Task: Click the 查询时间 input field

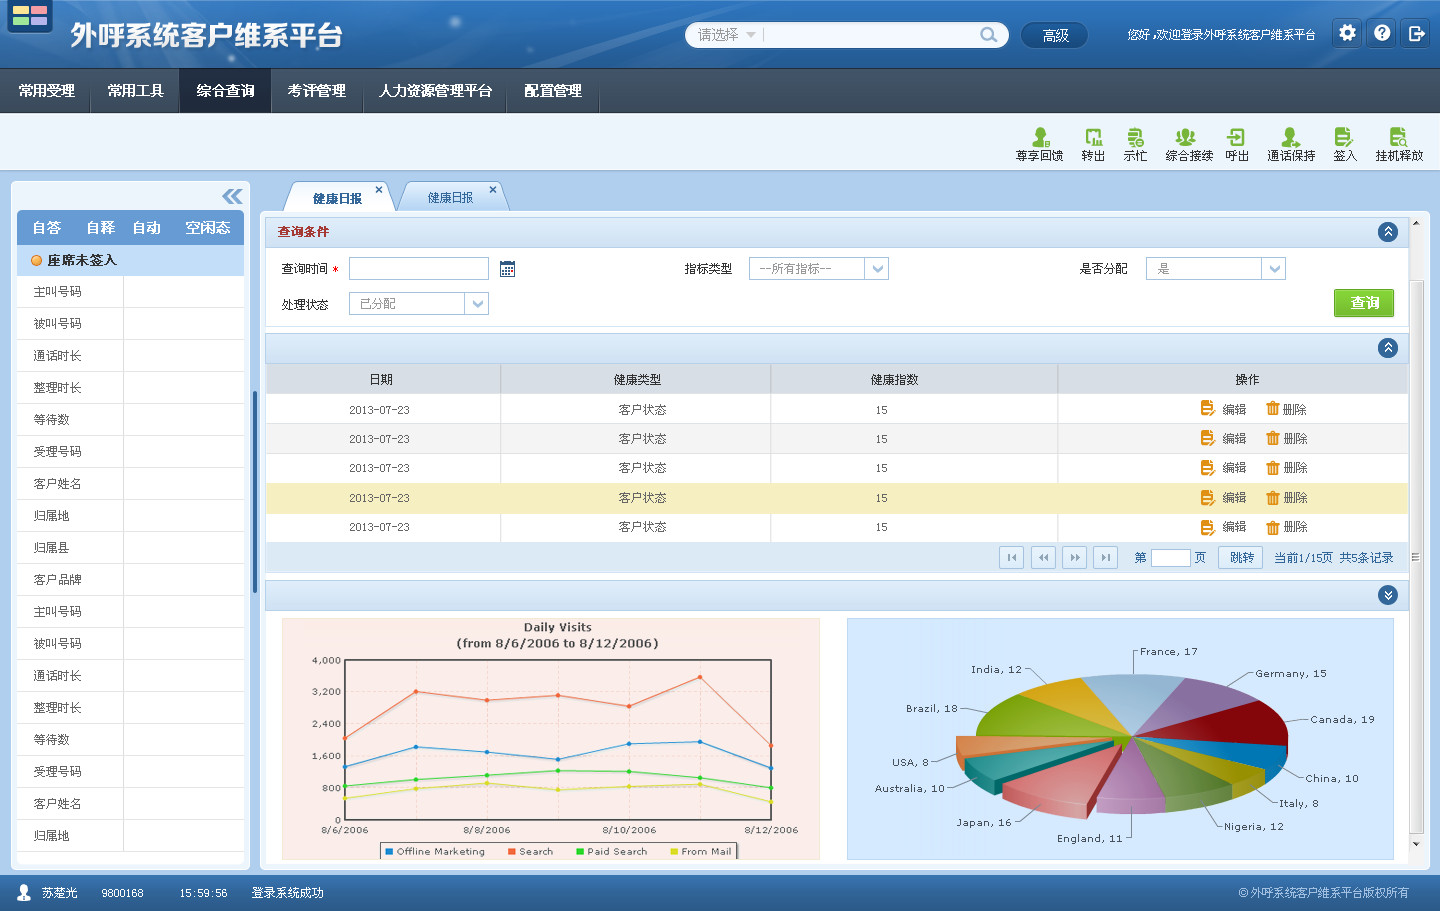Action: pyautogui.click(x=419, y=268)
